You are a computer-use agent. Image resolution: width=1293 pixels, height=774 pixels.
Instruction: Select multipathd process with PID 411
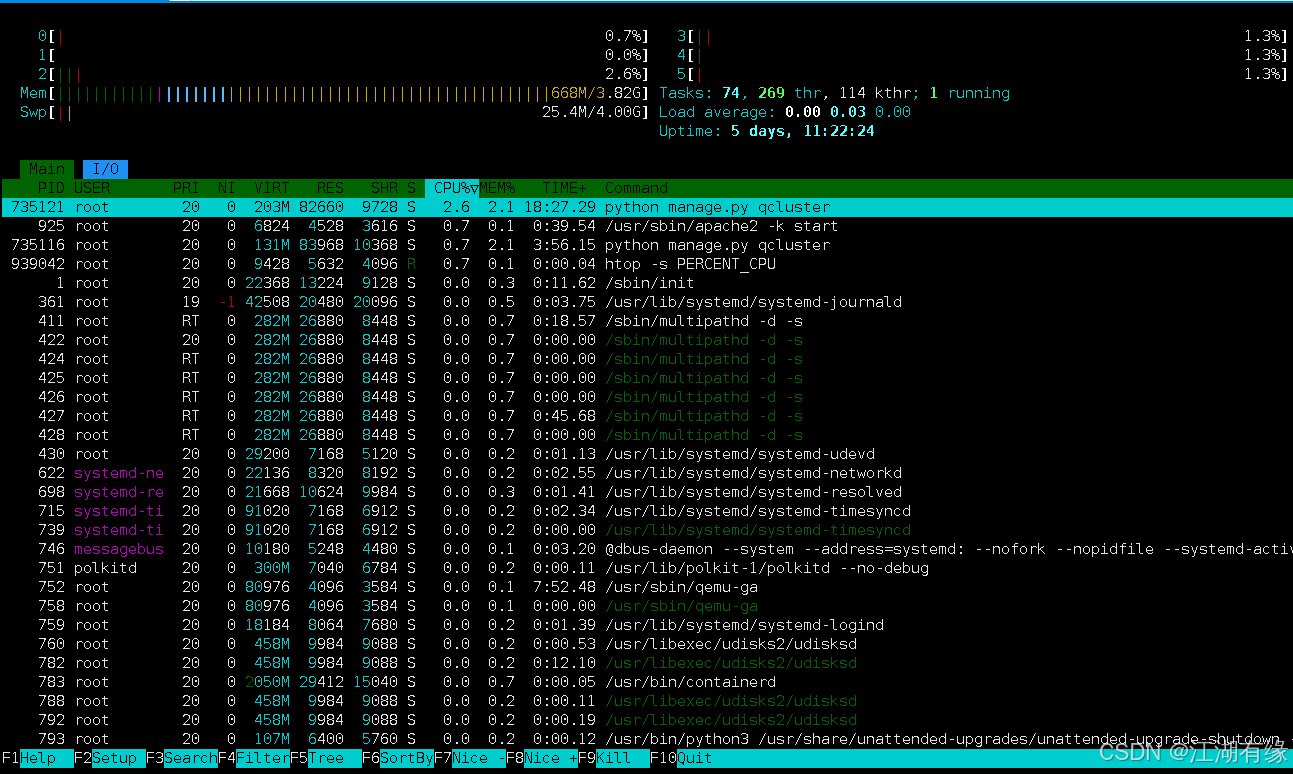646,321
